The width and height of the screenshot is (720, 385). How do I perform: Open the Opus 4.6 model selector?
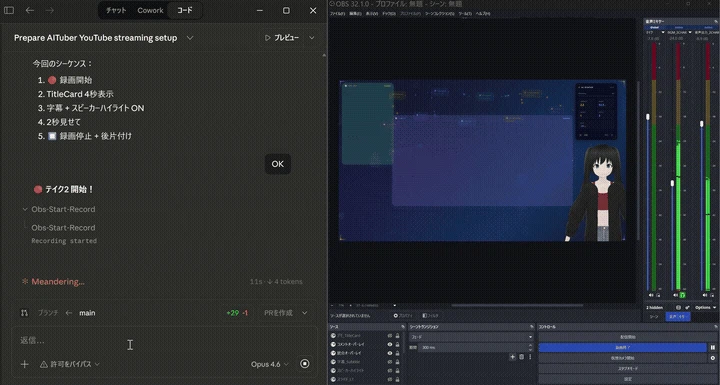pyautogui.click(x=270, y=364)
